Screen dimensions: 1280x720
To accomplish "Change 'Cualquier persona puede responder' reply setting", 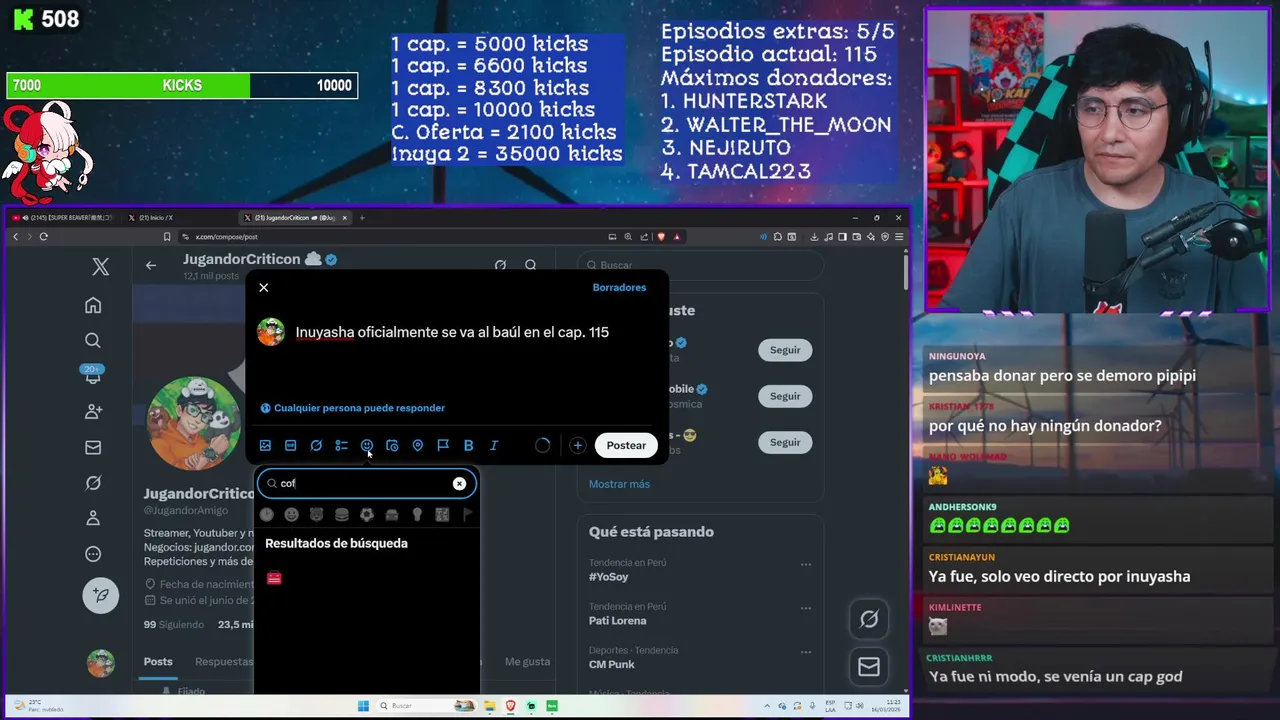I will point(352,408).
